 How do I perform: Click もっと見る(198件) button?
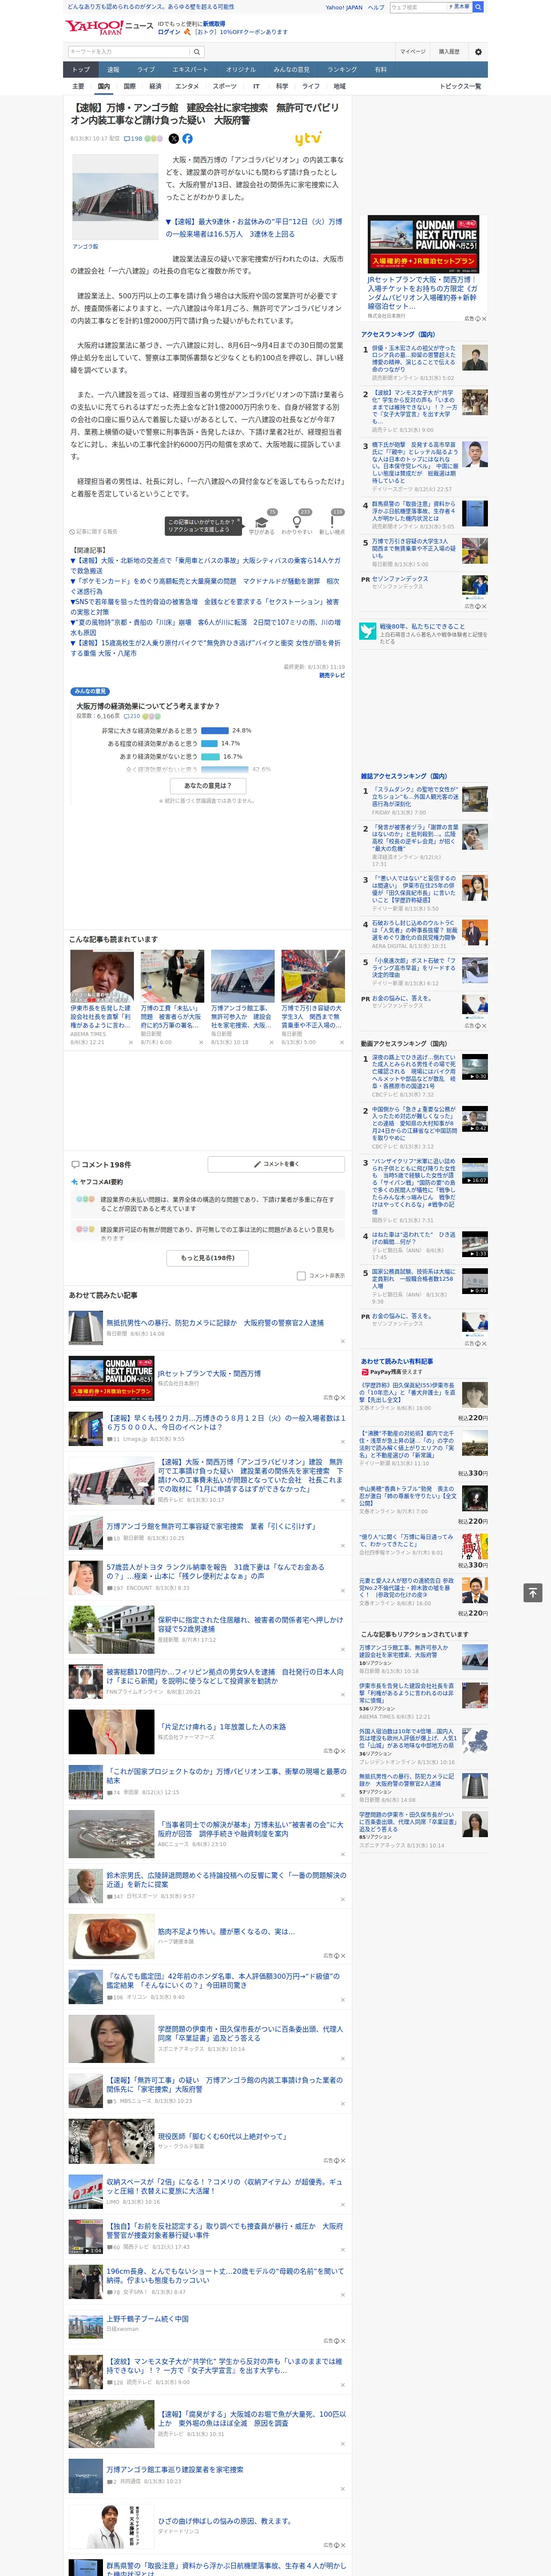tap(208, 1258)
